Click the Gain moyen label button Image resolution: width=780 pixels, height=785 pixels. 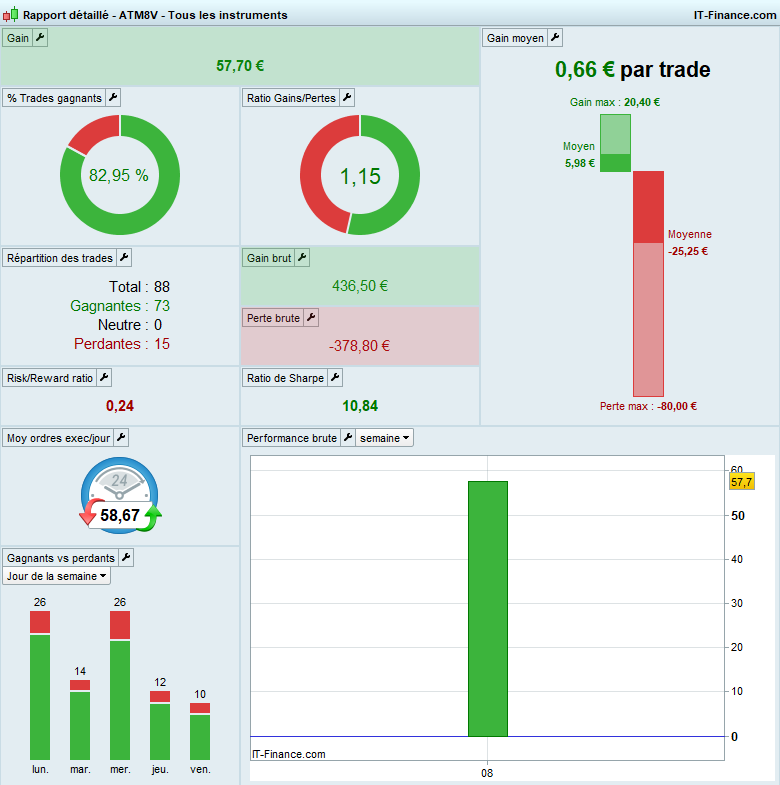[515, 38]
